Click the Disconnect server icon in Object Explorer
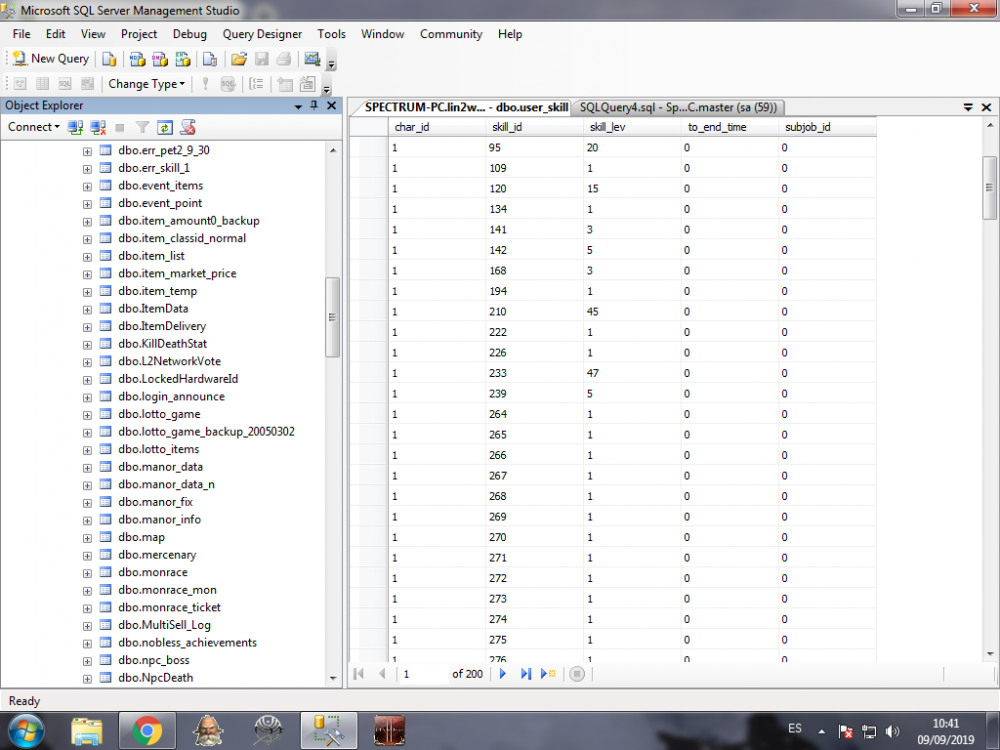Screen dimensions: 1000x750 tap(98, 127)
